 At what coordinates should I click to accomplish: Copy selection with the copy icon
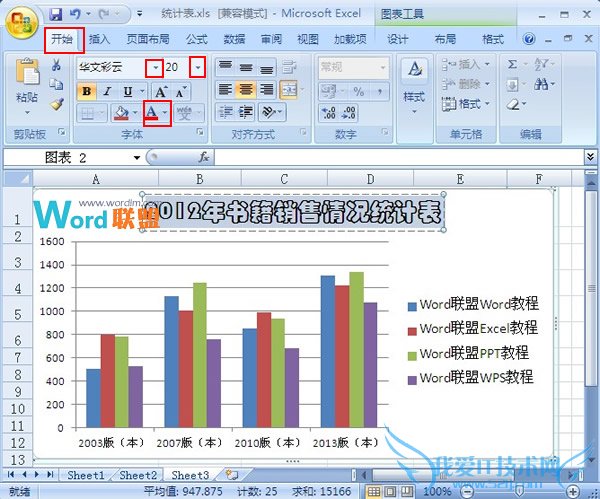(x=56, y=84)
